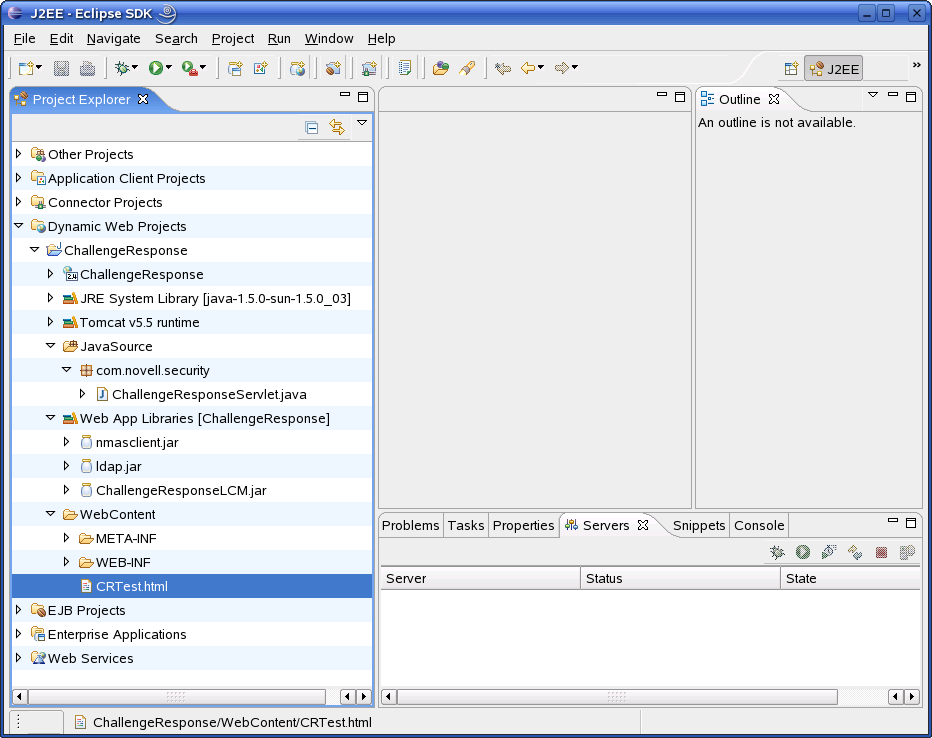932x738 pixels.
Task: Switch to the Console tab
Action: [x=759, y=525]
